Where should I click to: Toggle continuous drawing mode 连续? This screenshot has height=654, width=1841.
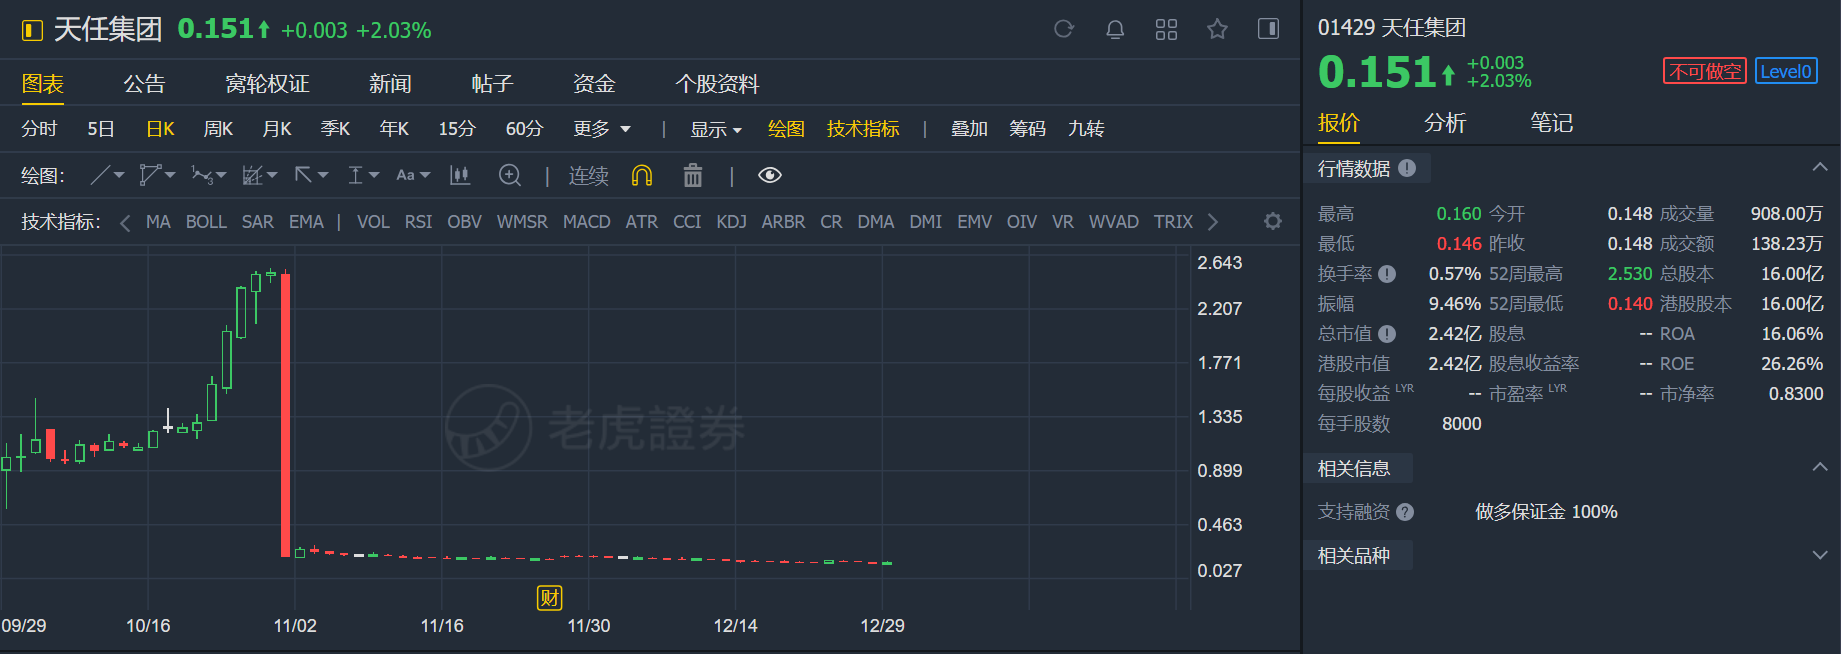point(588,176)
